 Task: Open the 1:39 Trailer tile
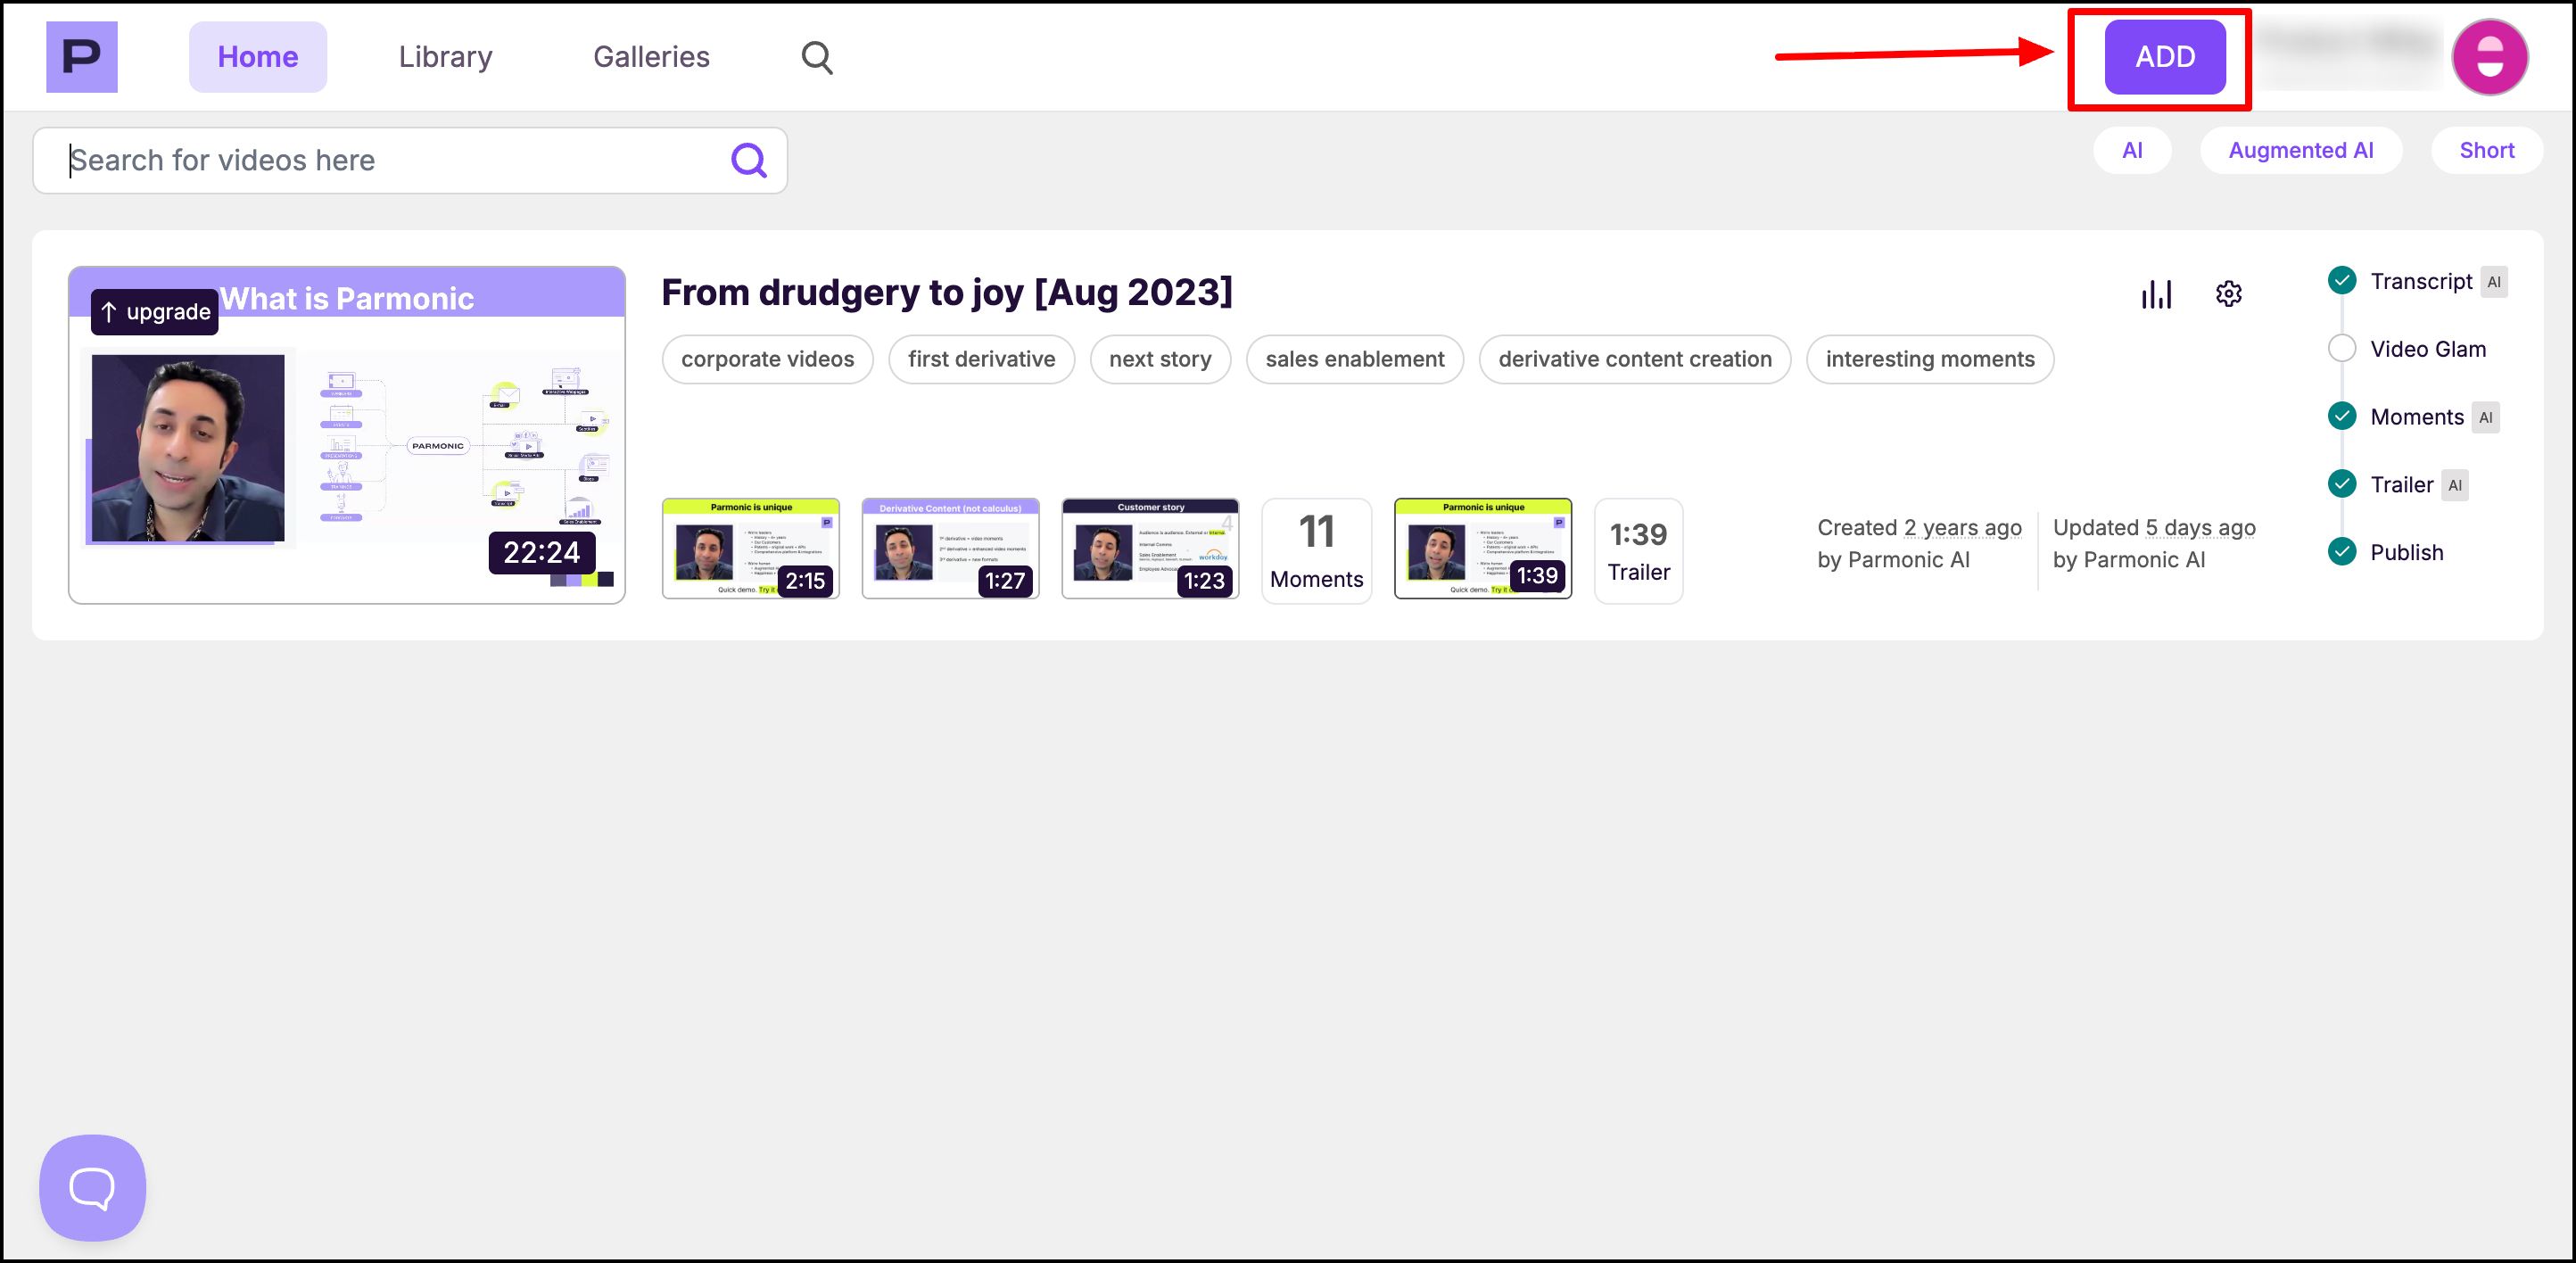(1639, 551)
